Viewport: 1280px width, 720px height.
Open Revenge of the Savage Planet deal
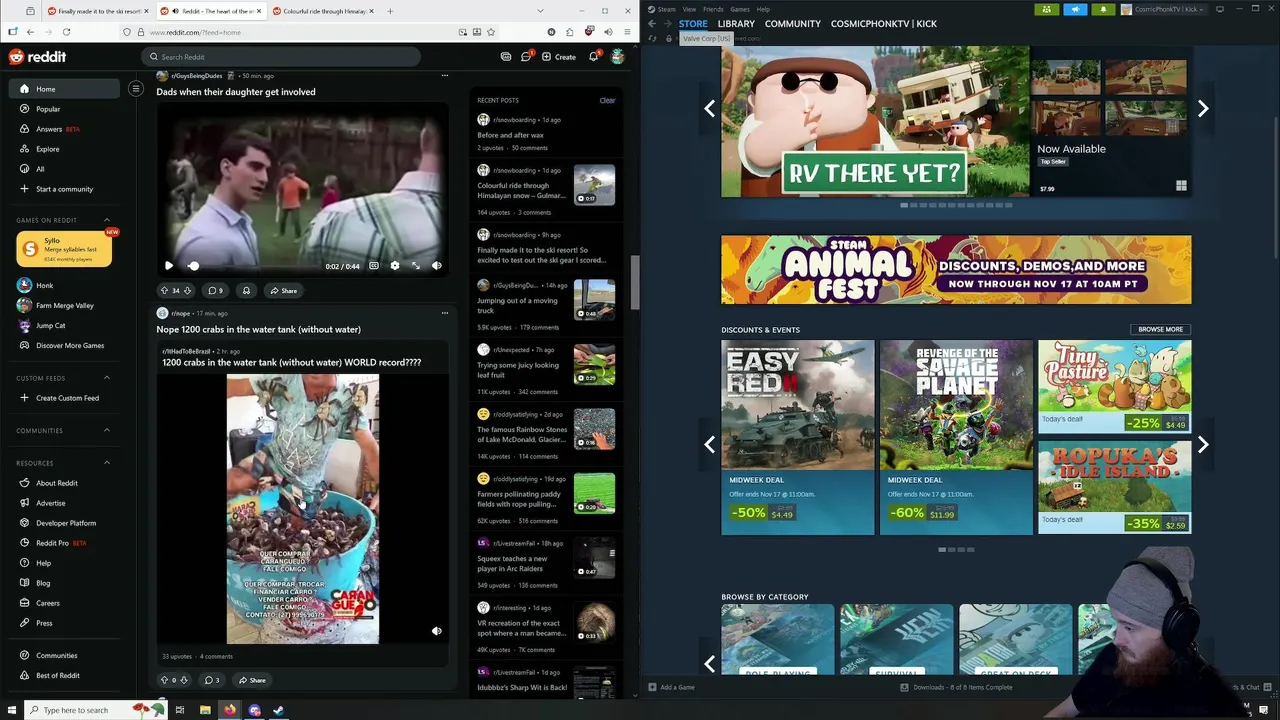(x=956, y=438)
